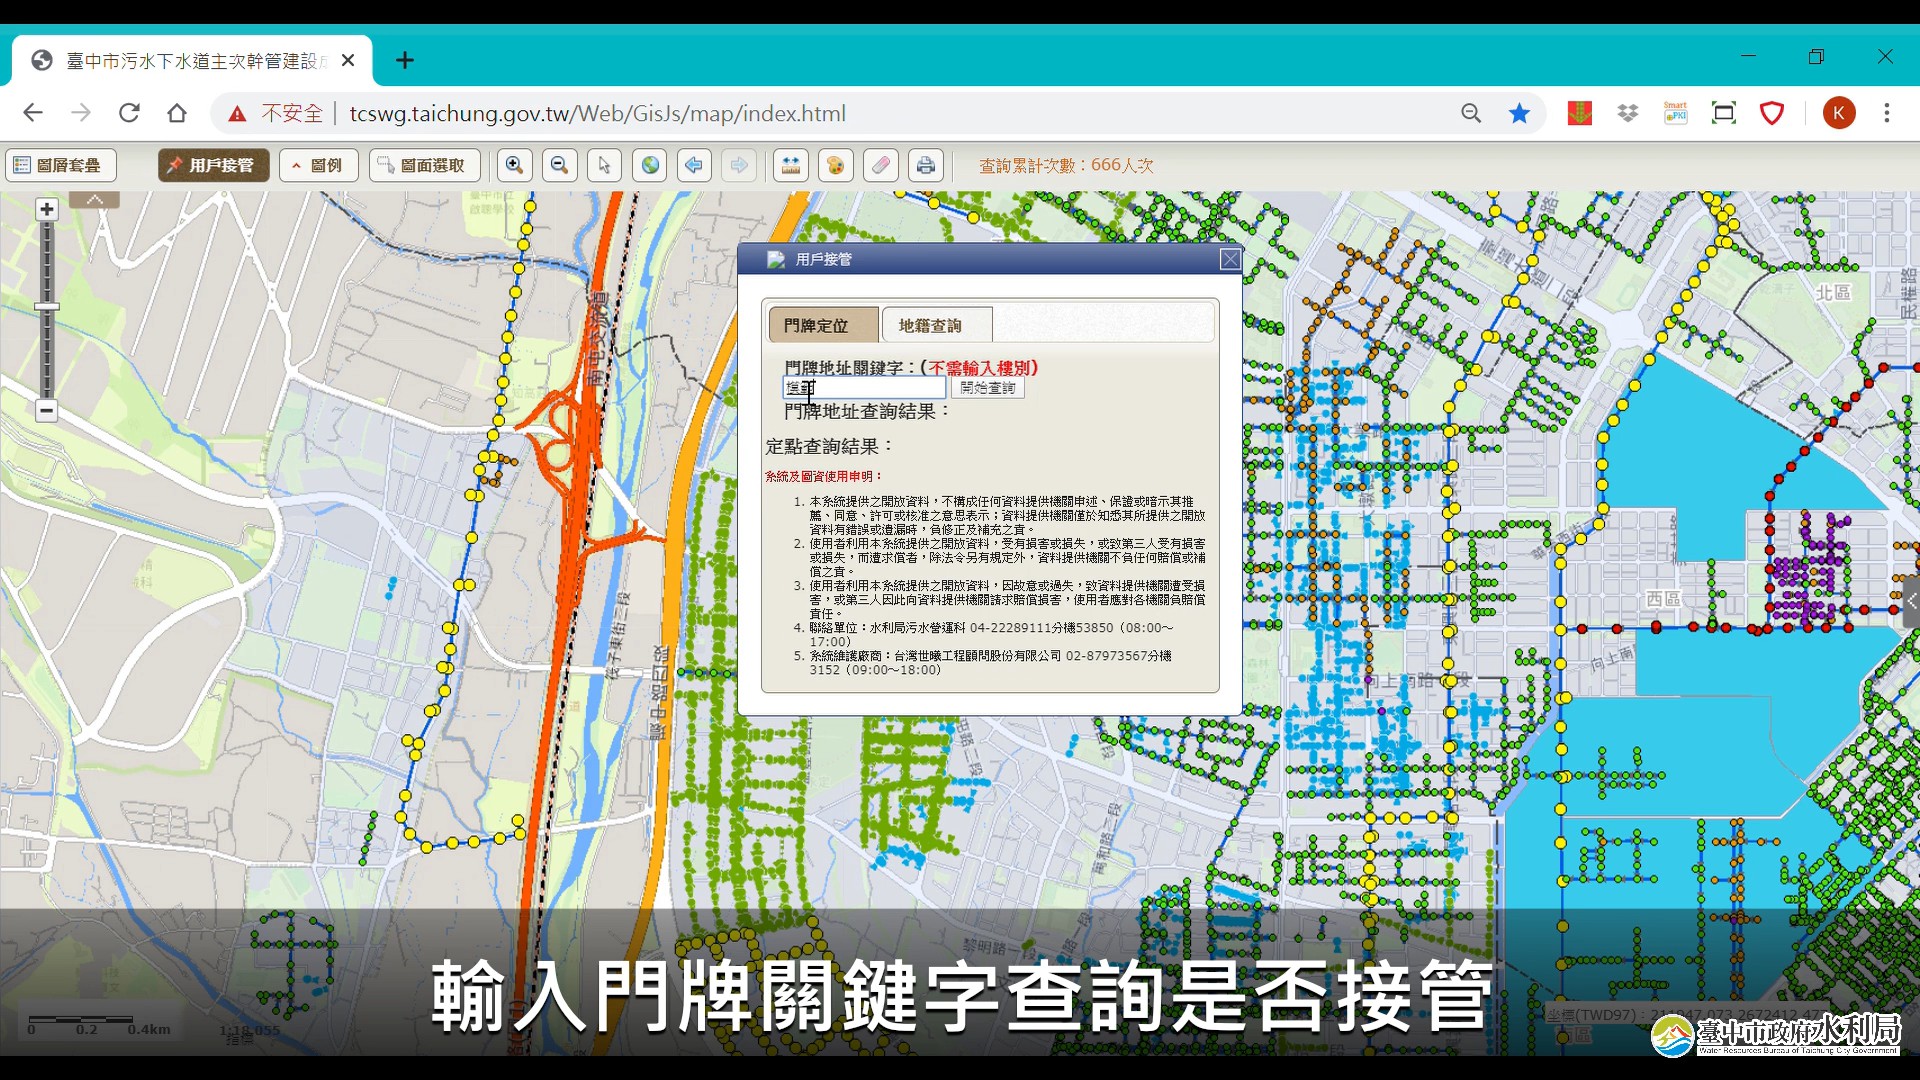Screen dimensions: 1920x1080
Task: Expand the 圖例 legend dropdown
Action: click(x=318, y=165)
